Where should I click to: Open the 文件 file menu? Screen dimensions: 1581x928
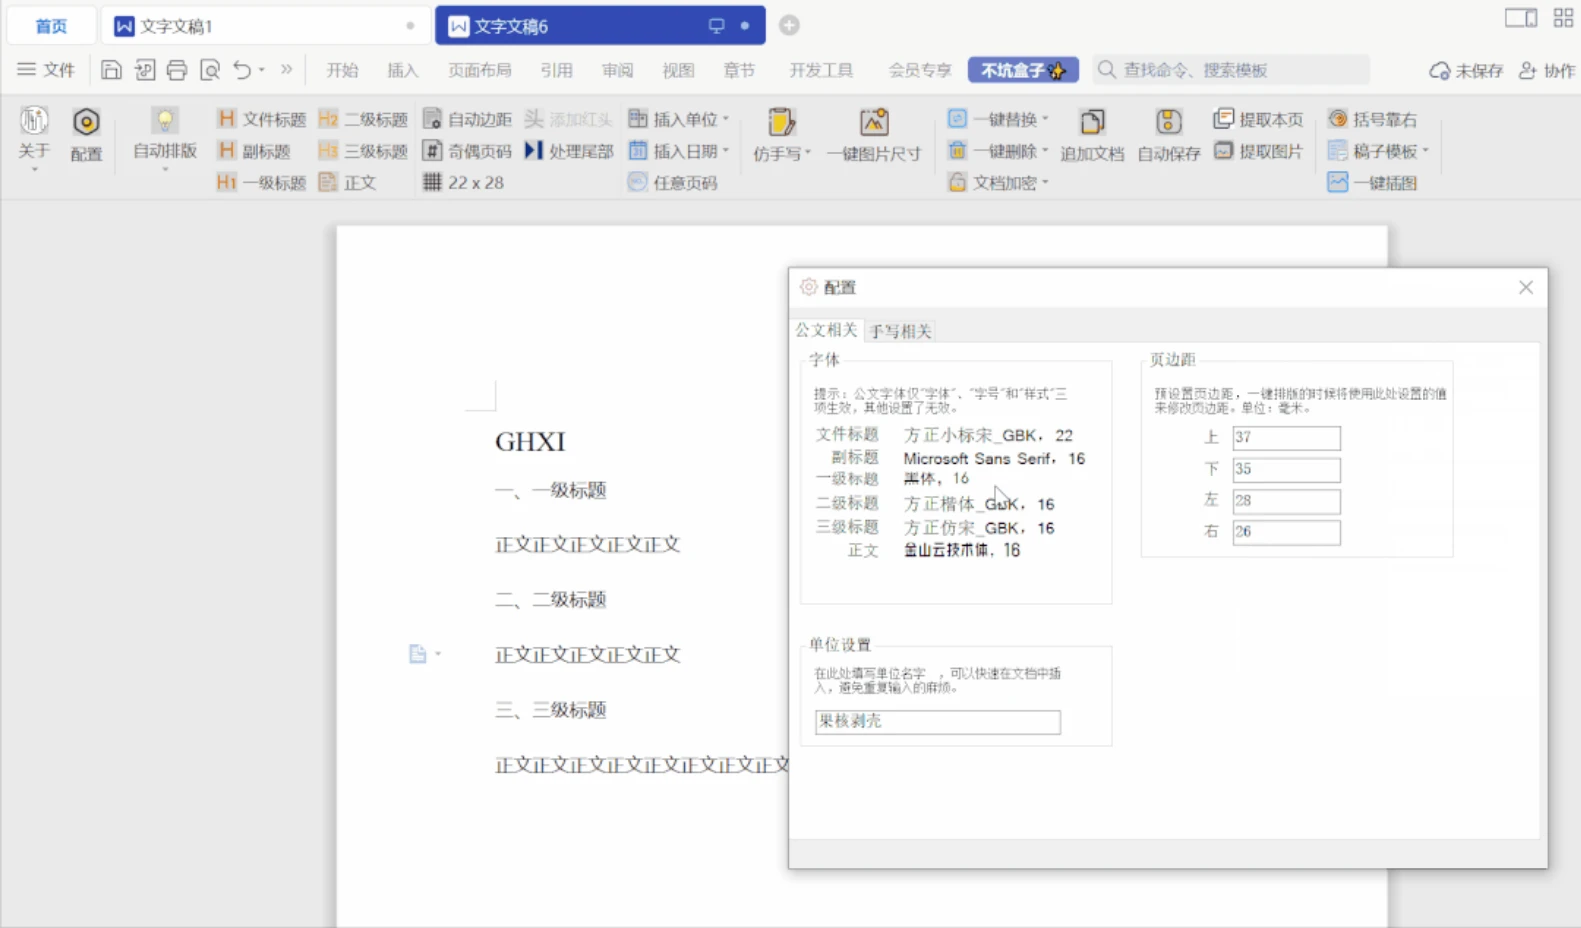tap(46, 70)
